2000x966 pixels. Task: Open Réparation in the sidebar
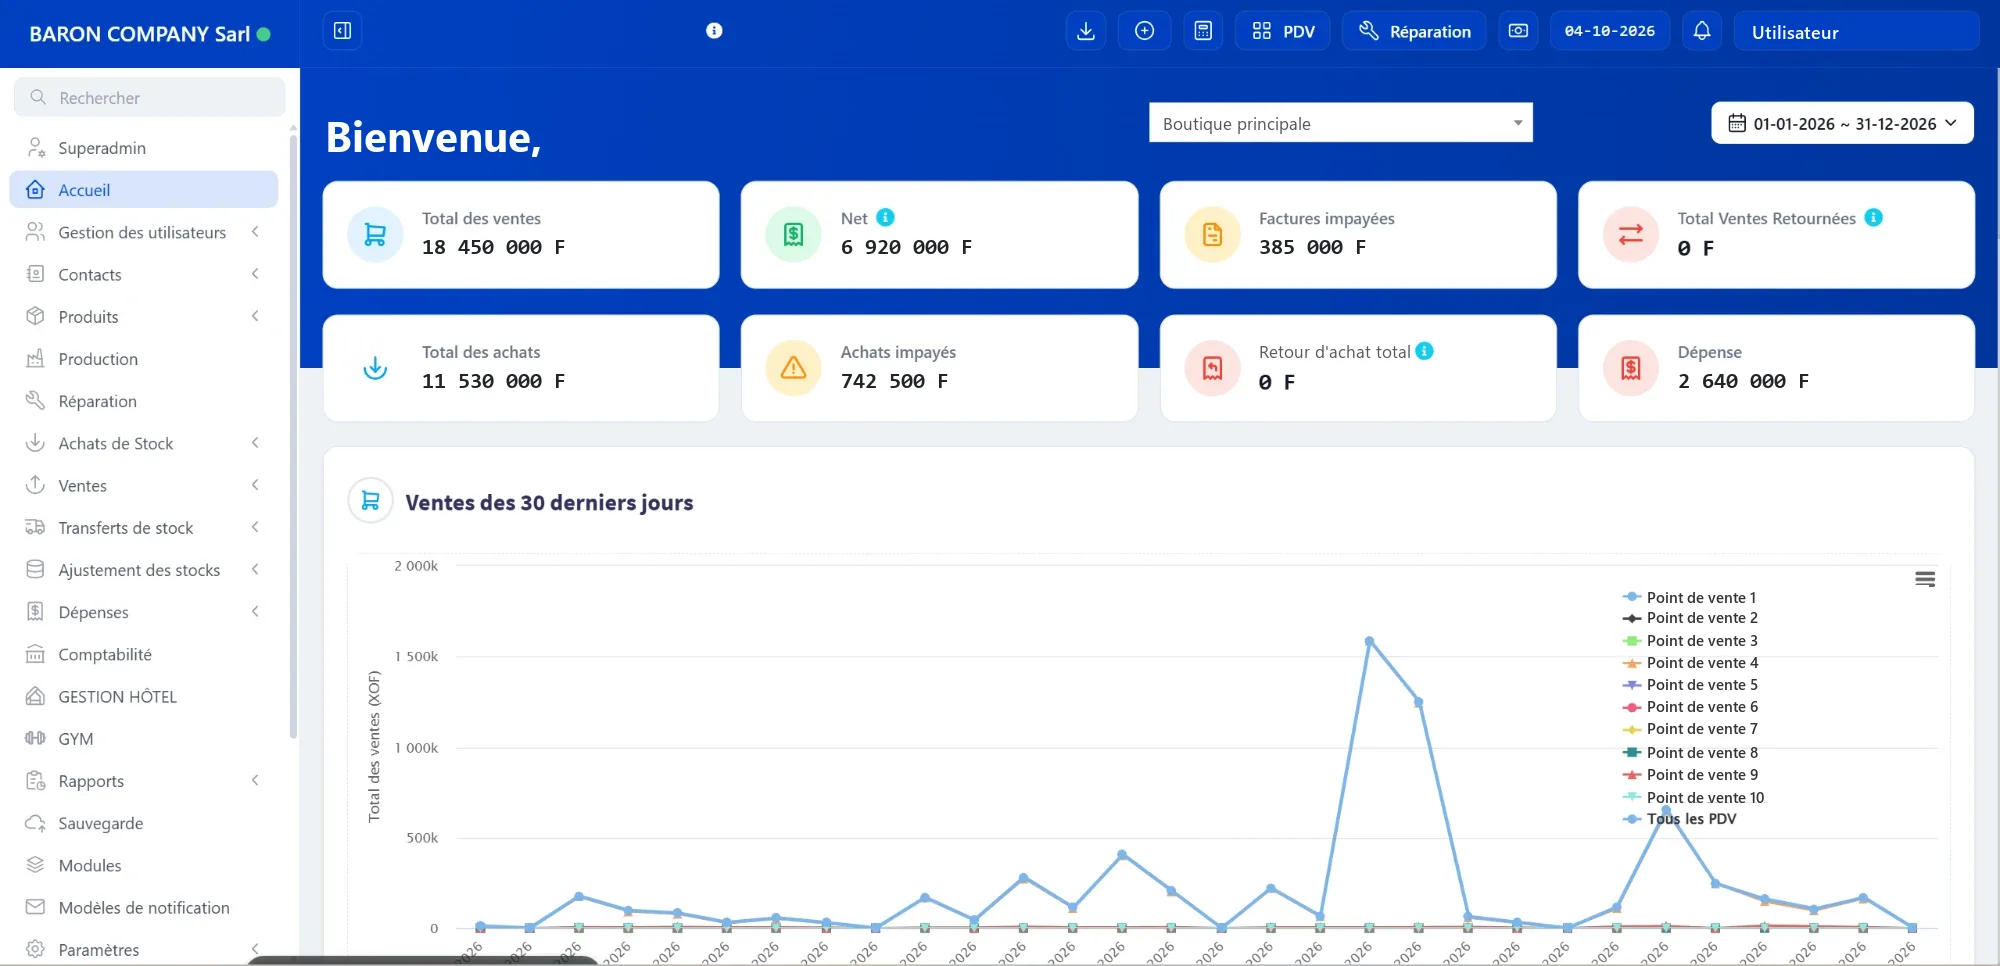click(144, 401)
